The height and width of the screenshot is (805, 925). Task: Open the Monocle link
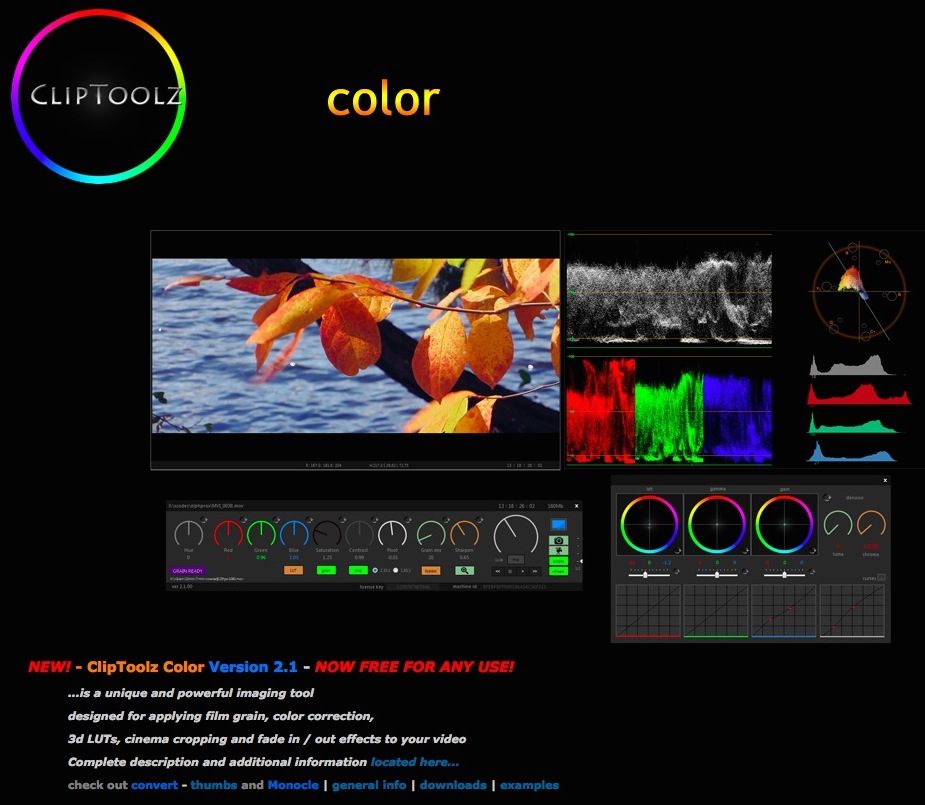(x=293, y=785)
